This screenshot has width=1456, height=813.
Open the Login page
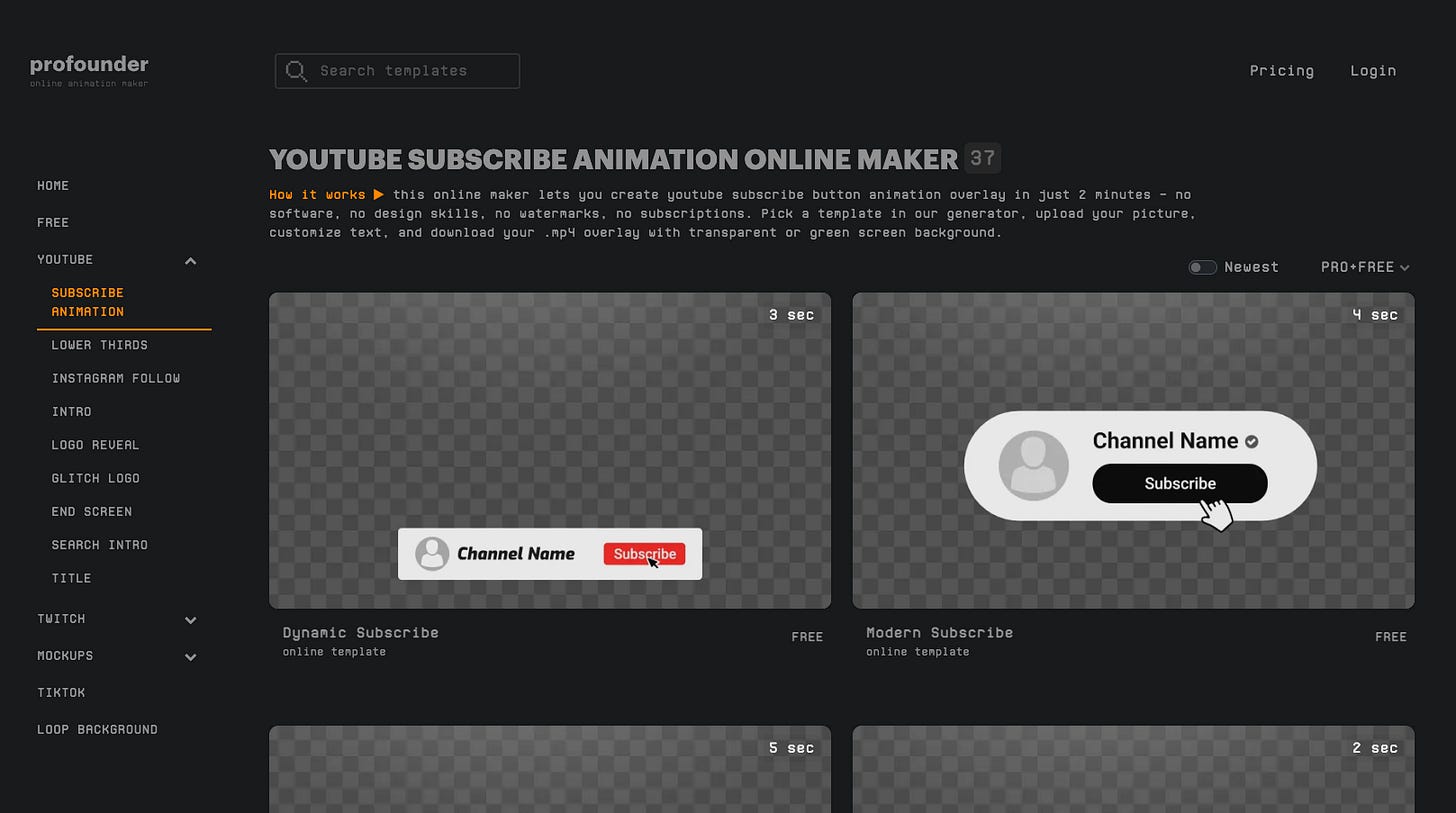pyautogui.click(x=1372, y=71)
